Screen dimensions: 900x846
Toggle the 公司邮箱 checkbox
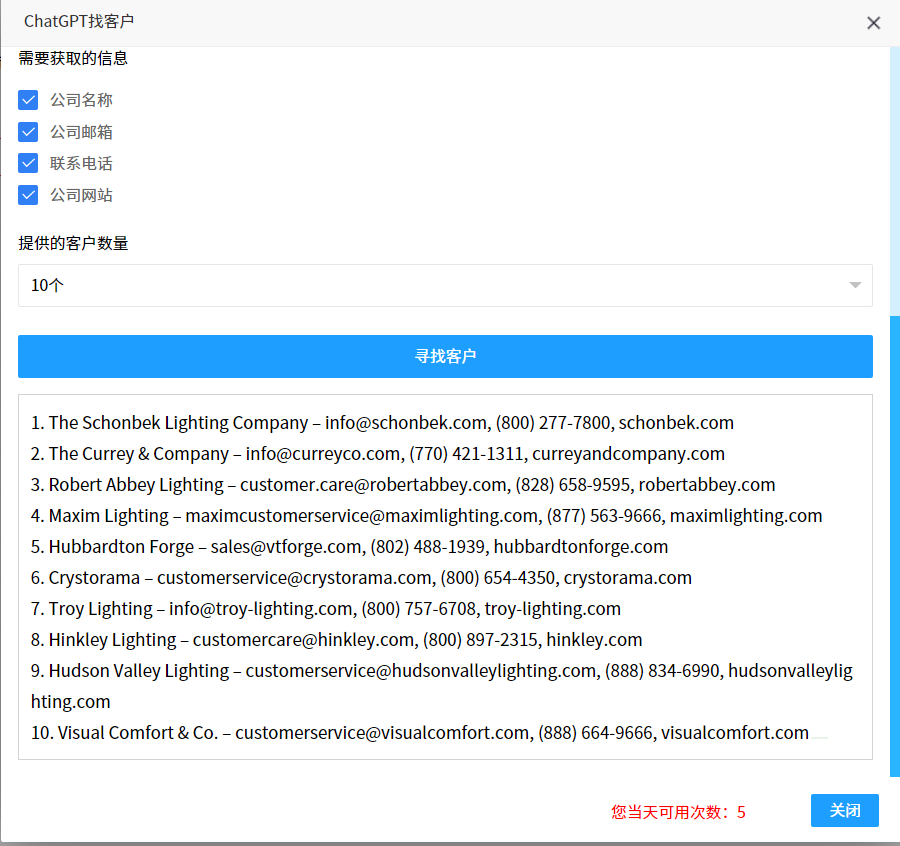(28, 132)
